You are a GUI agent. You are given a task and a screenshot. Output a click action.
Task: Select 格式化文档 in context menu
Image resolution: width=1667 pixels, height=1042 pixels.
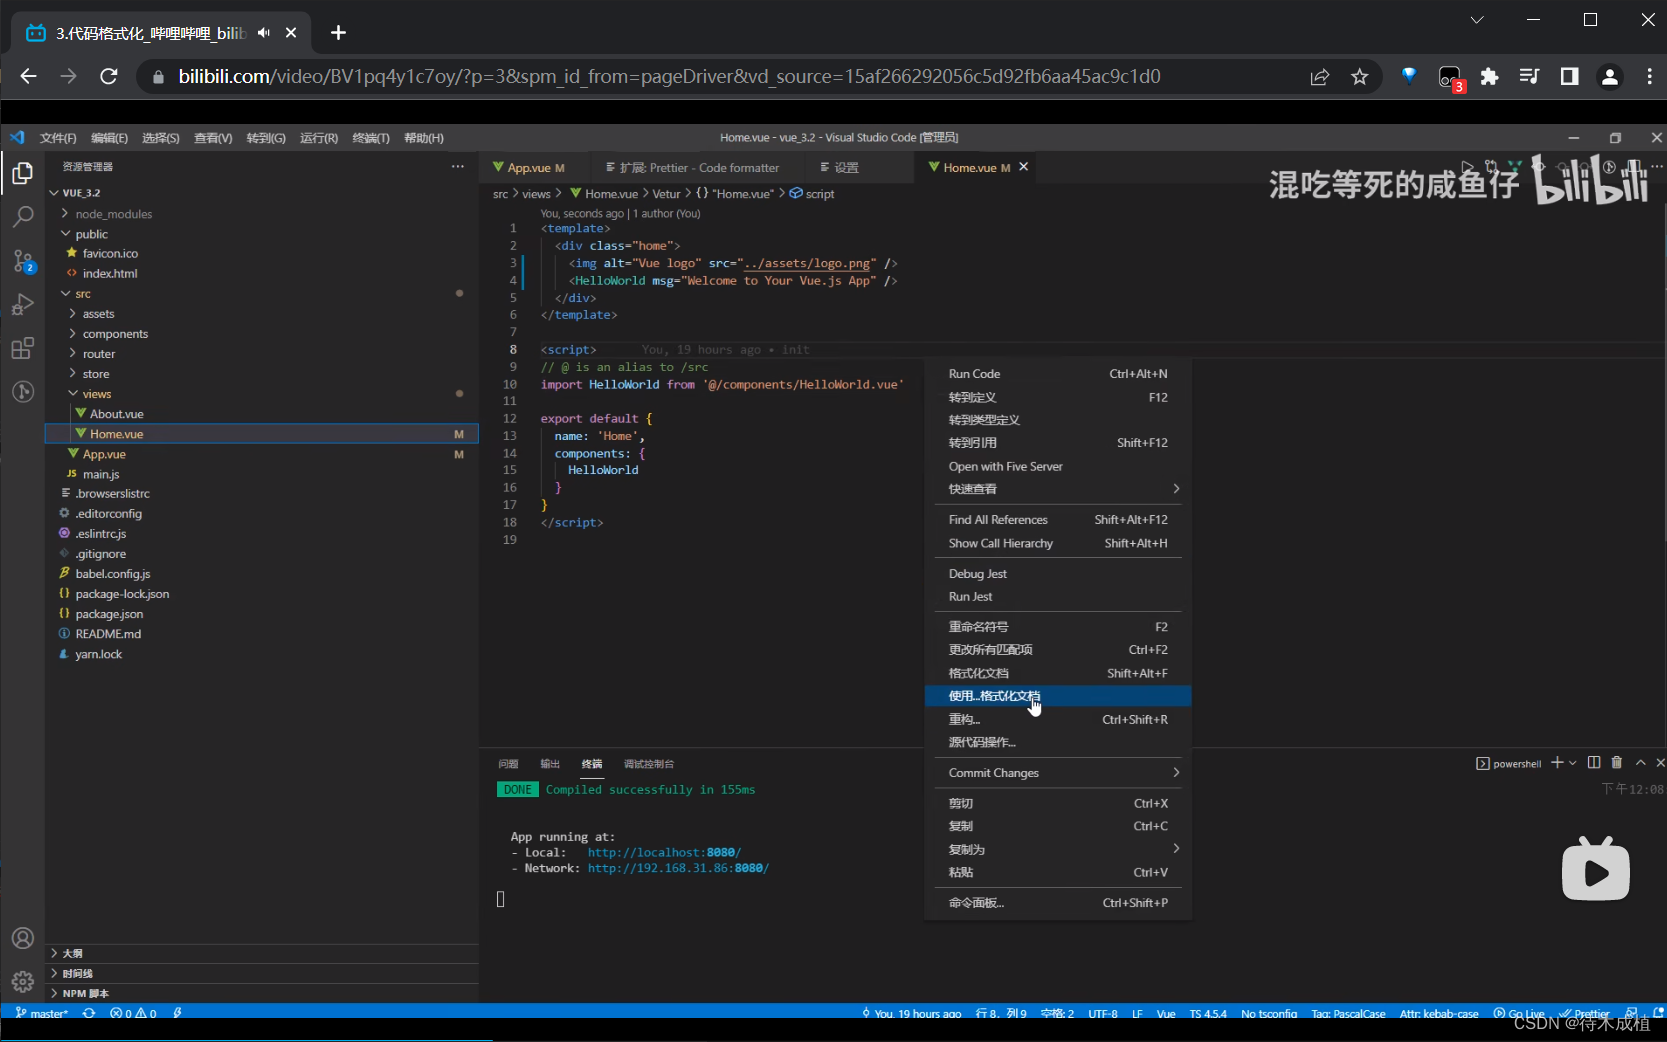pyautogui.click(x=1058, y=673)
